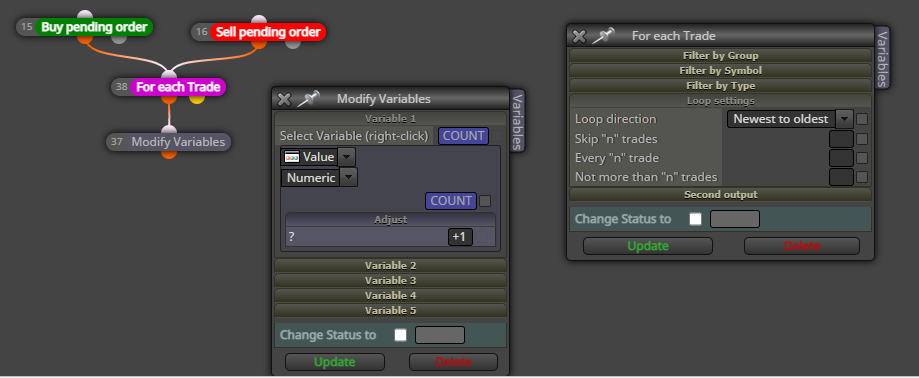The image size is (919, 378).
Task: Click the COUNT value field below Numeric
Action: [x=451, y=200]
